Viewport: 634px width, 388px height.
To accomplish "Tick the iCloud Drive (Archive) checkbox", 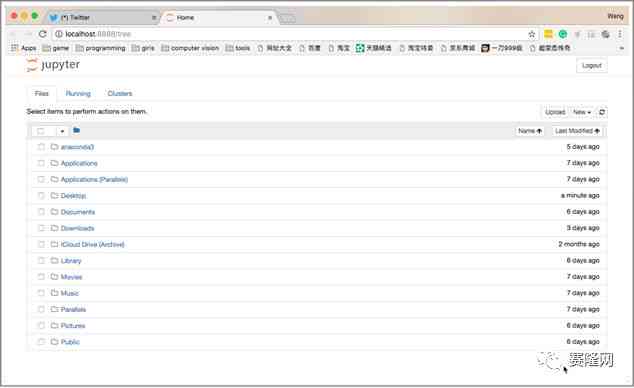I will pos(41,244).
